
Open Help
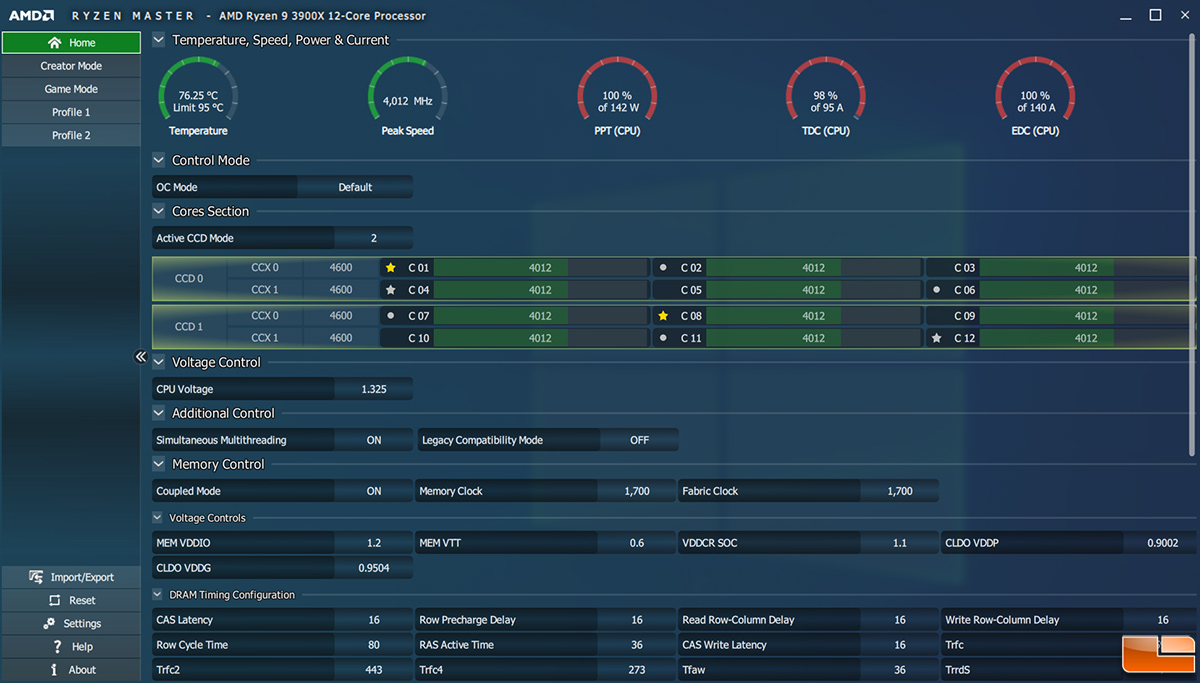pos(71,647)
